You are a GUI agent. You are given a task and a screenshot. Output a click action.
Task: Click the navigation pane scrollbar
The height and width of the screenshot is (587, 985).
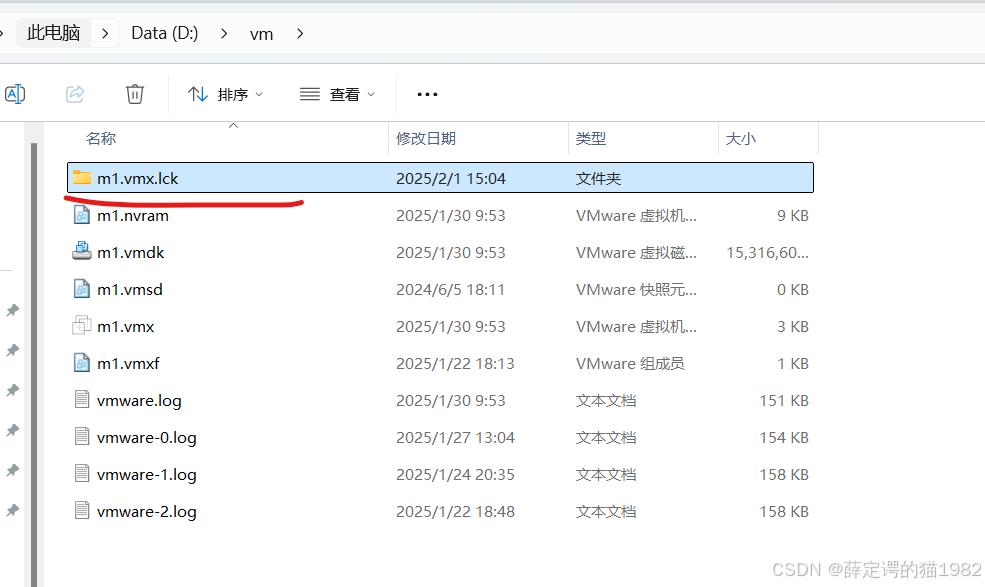pos(34,365)
